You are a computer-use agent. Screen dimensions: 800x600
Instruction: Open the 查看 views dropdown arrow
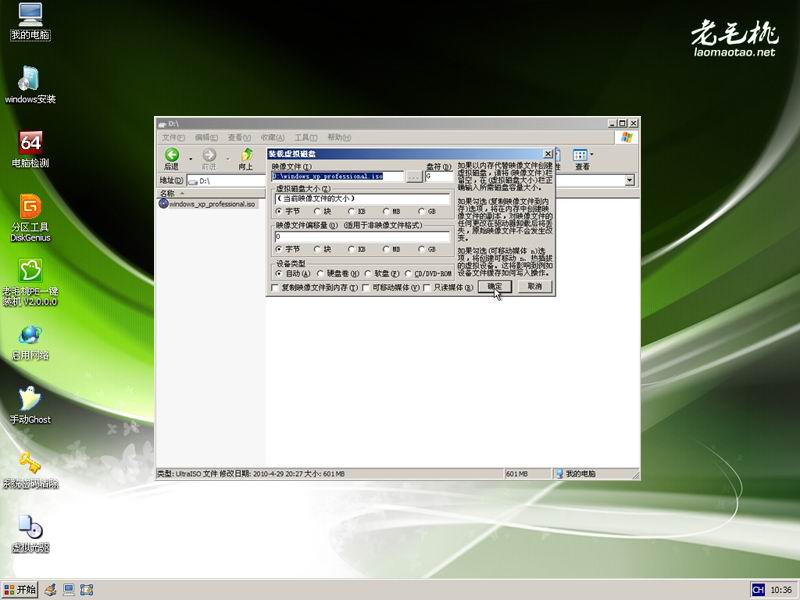tap(592, 154)
